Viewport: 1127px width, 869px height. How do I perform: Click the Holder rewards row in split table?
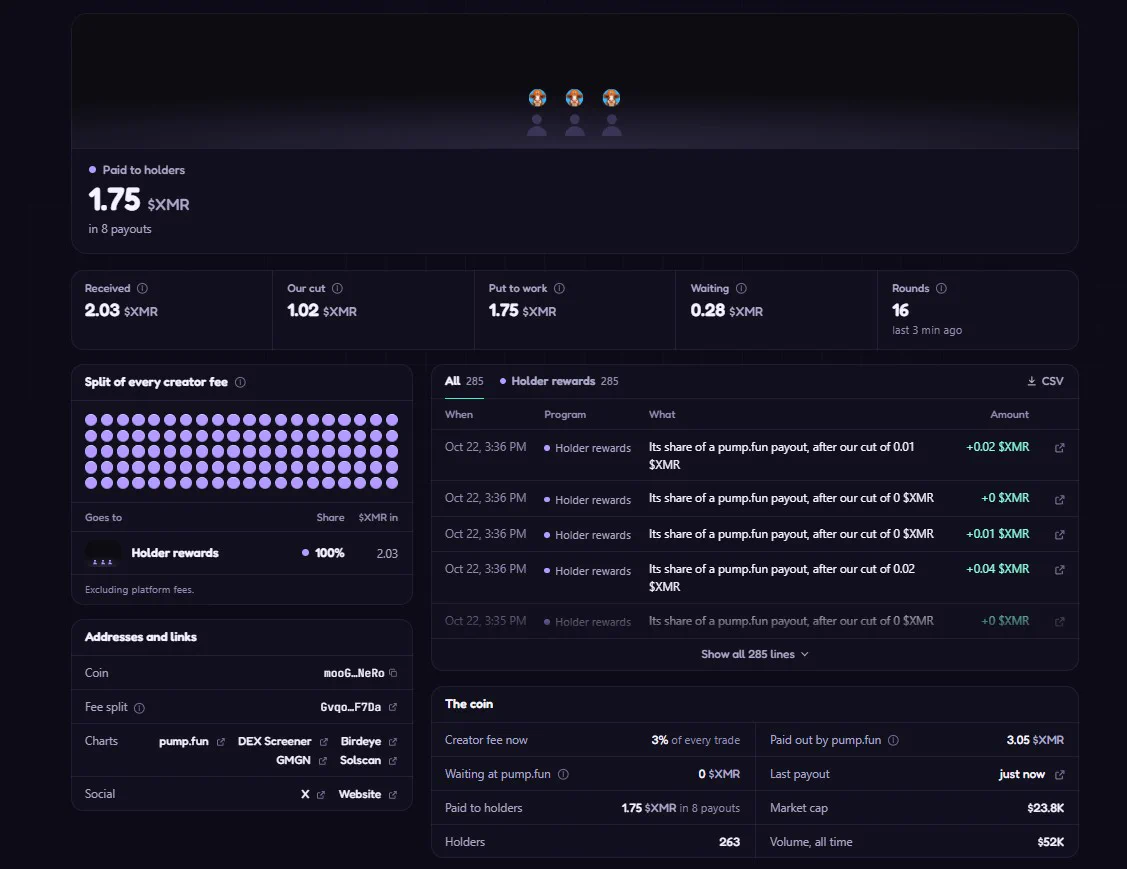[x=242, y=553]
